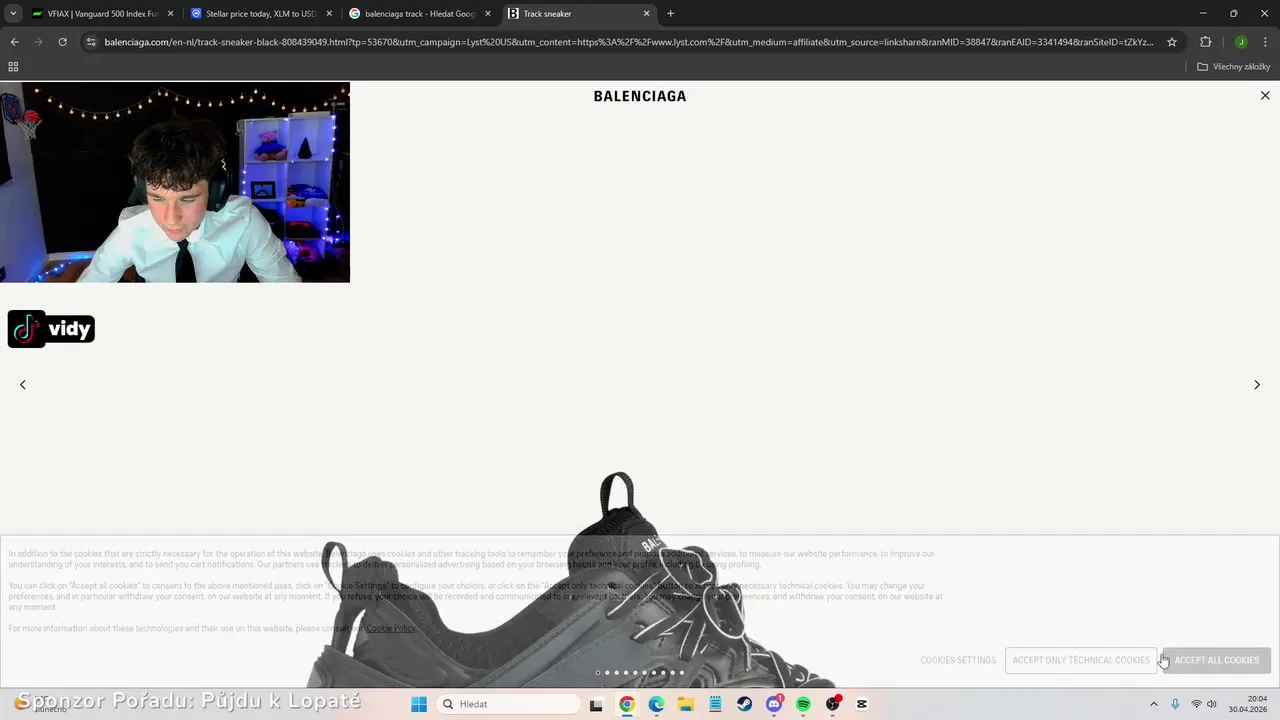
Task: Open the tab search dropdown
Action: click(13, 14)
